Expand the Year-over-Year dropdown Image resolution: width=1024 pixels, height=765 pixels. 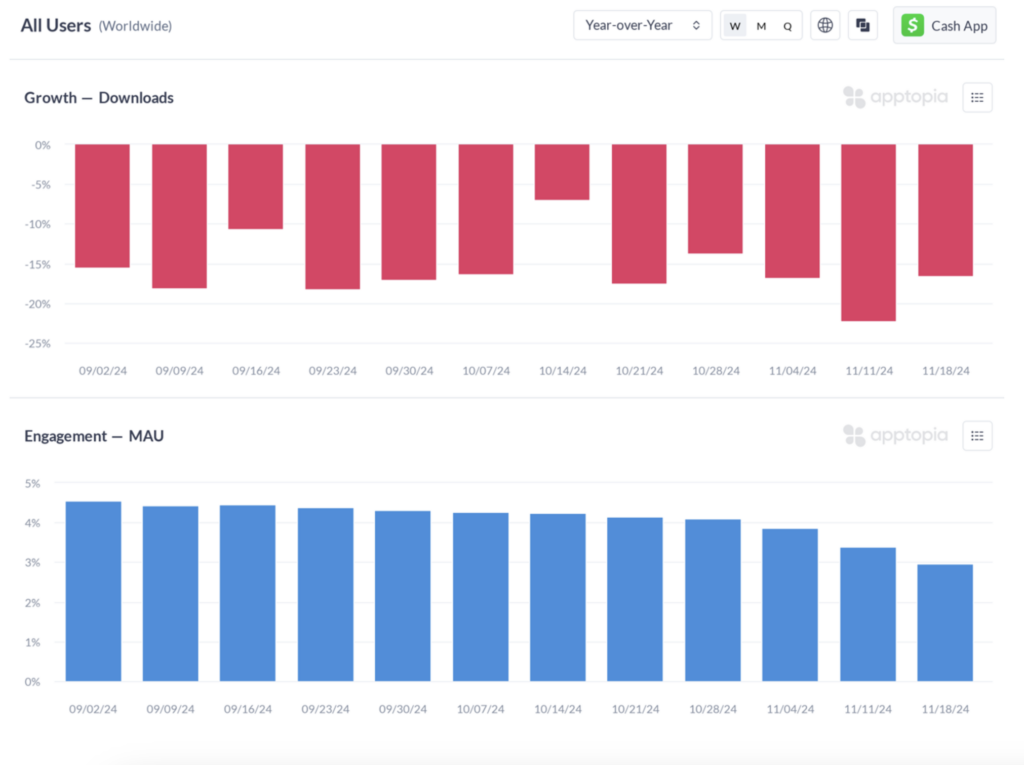click(642, 26)
